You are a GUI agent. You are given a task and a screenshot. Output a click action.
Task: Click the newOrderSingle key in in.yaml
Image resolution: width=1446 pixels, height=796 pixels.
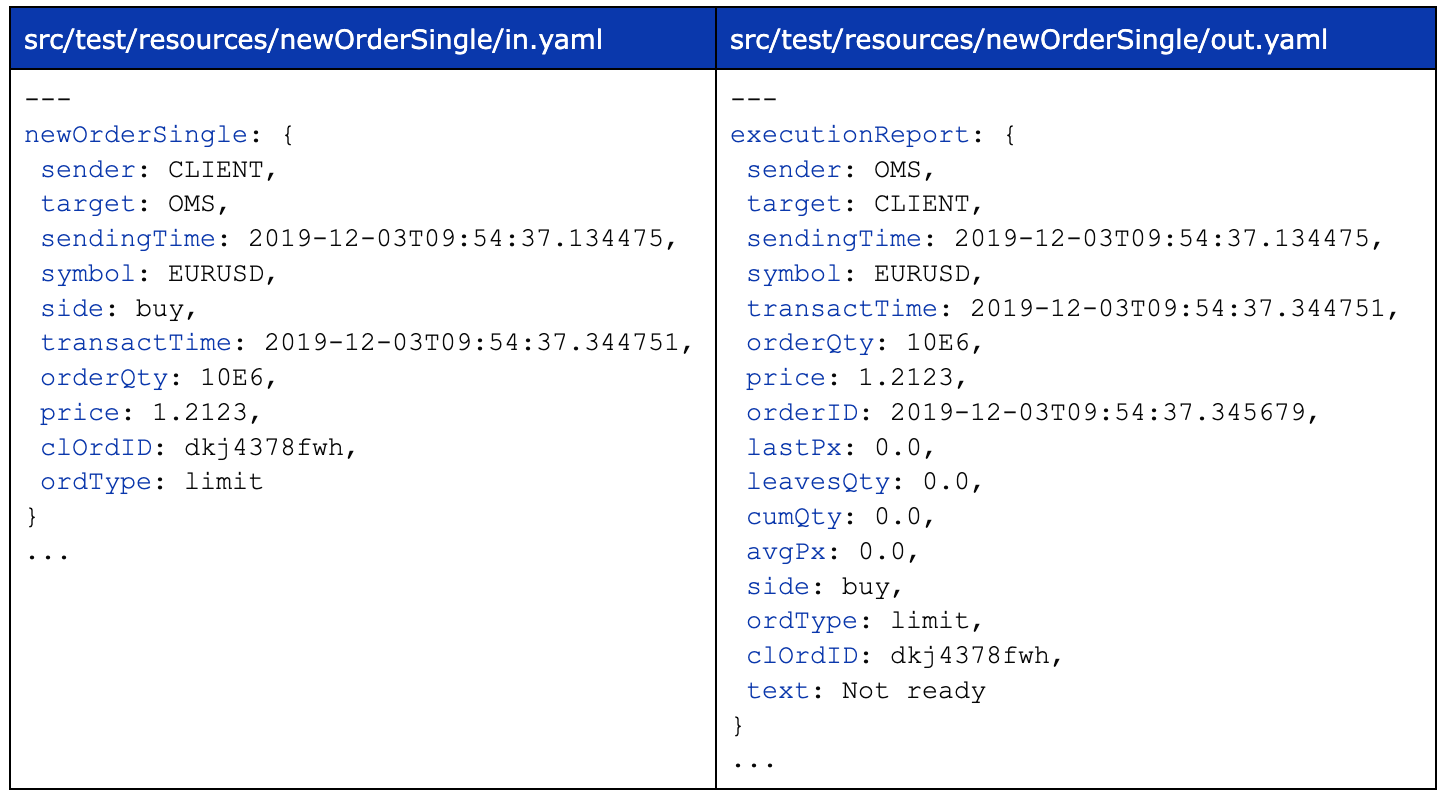pyautogui.click(x=135, y=135)
